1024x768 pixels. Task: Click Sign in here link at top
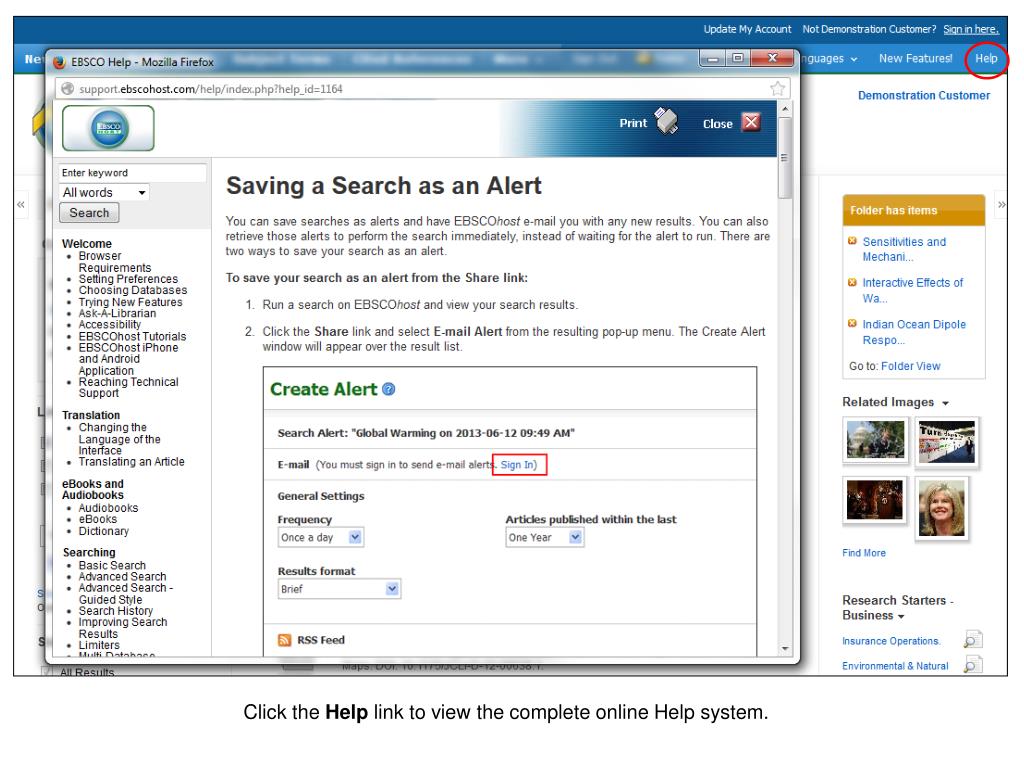[971, 29]
